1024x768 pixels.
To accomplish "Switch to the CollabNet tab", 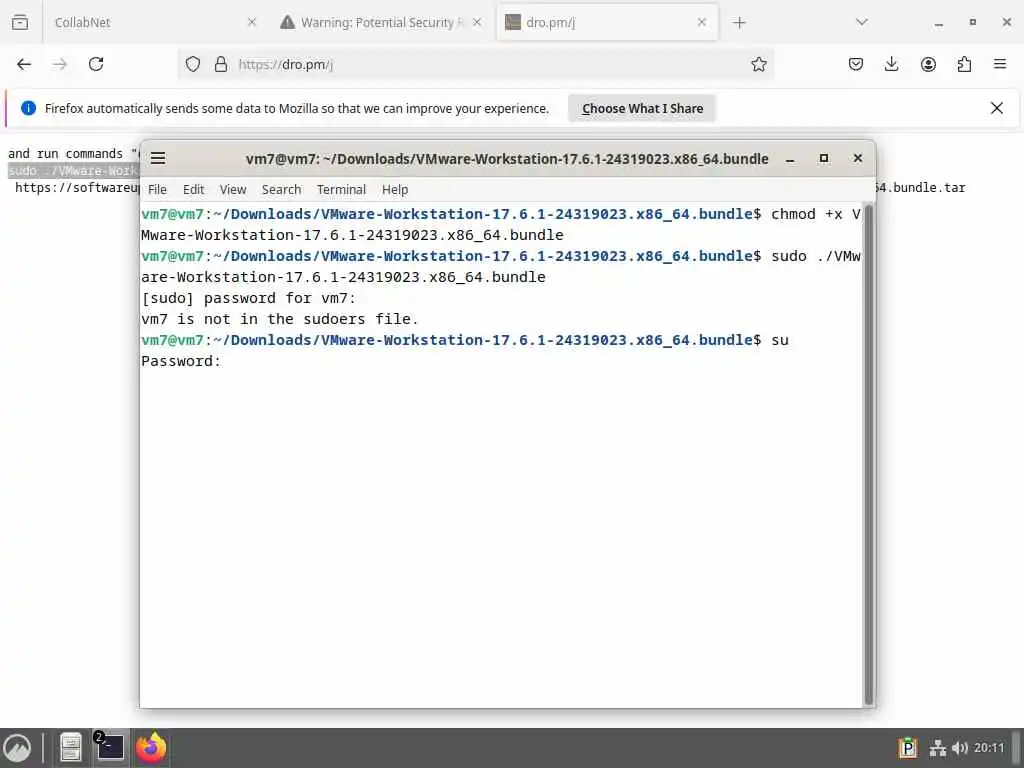I will tap(155, 22).
